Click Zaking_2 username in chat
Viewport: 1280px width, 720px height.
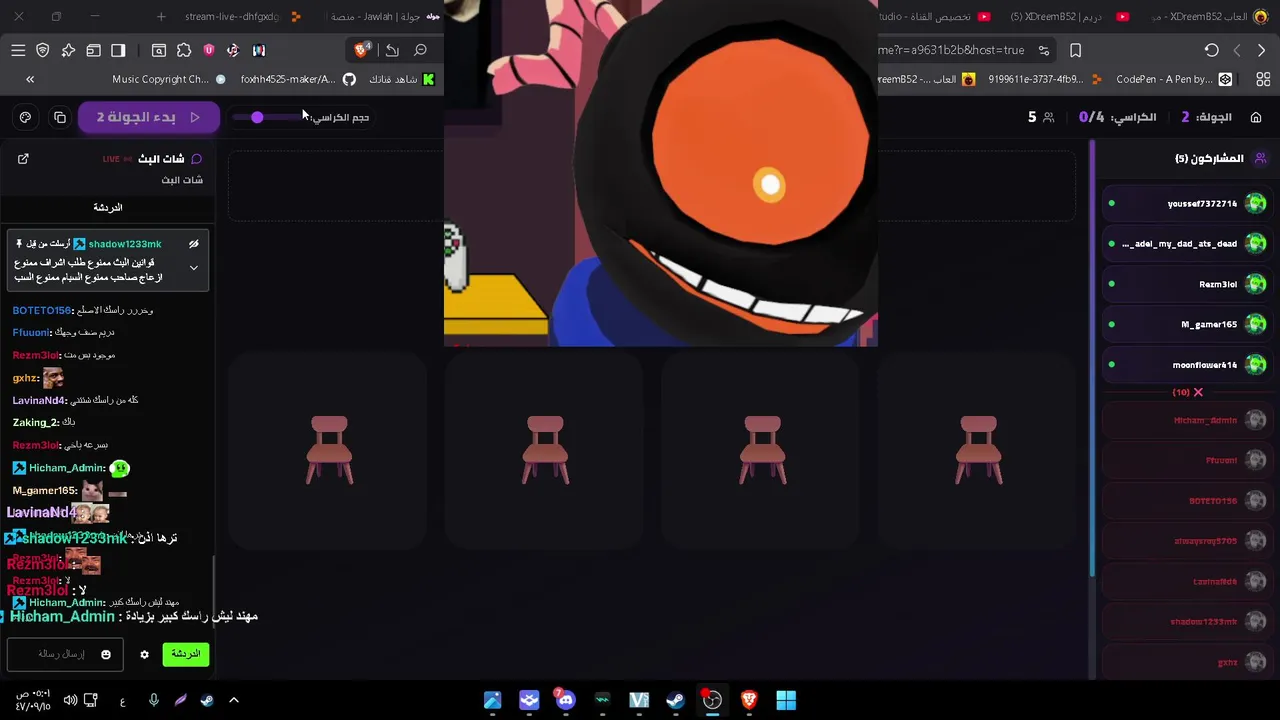[x=35, y=423]
